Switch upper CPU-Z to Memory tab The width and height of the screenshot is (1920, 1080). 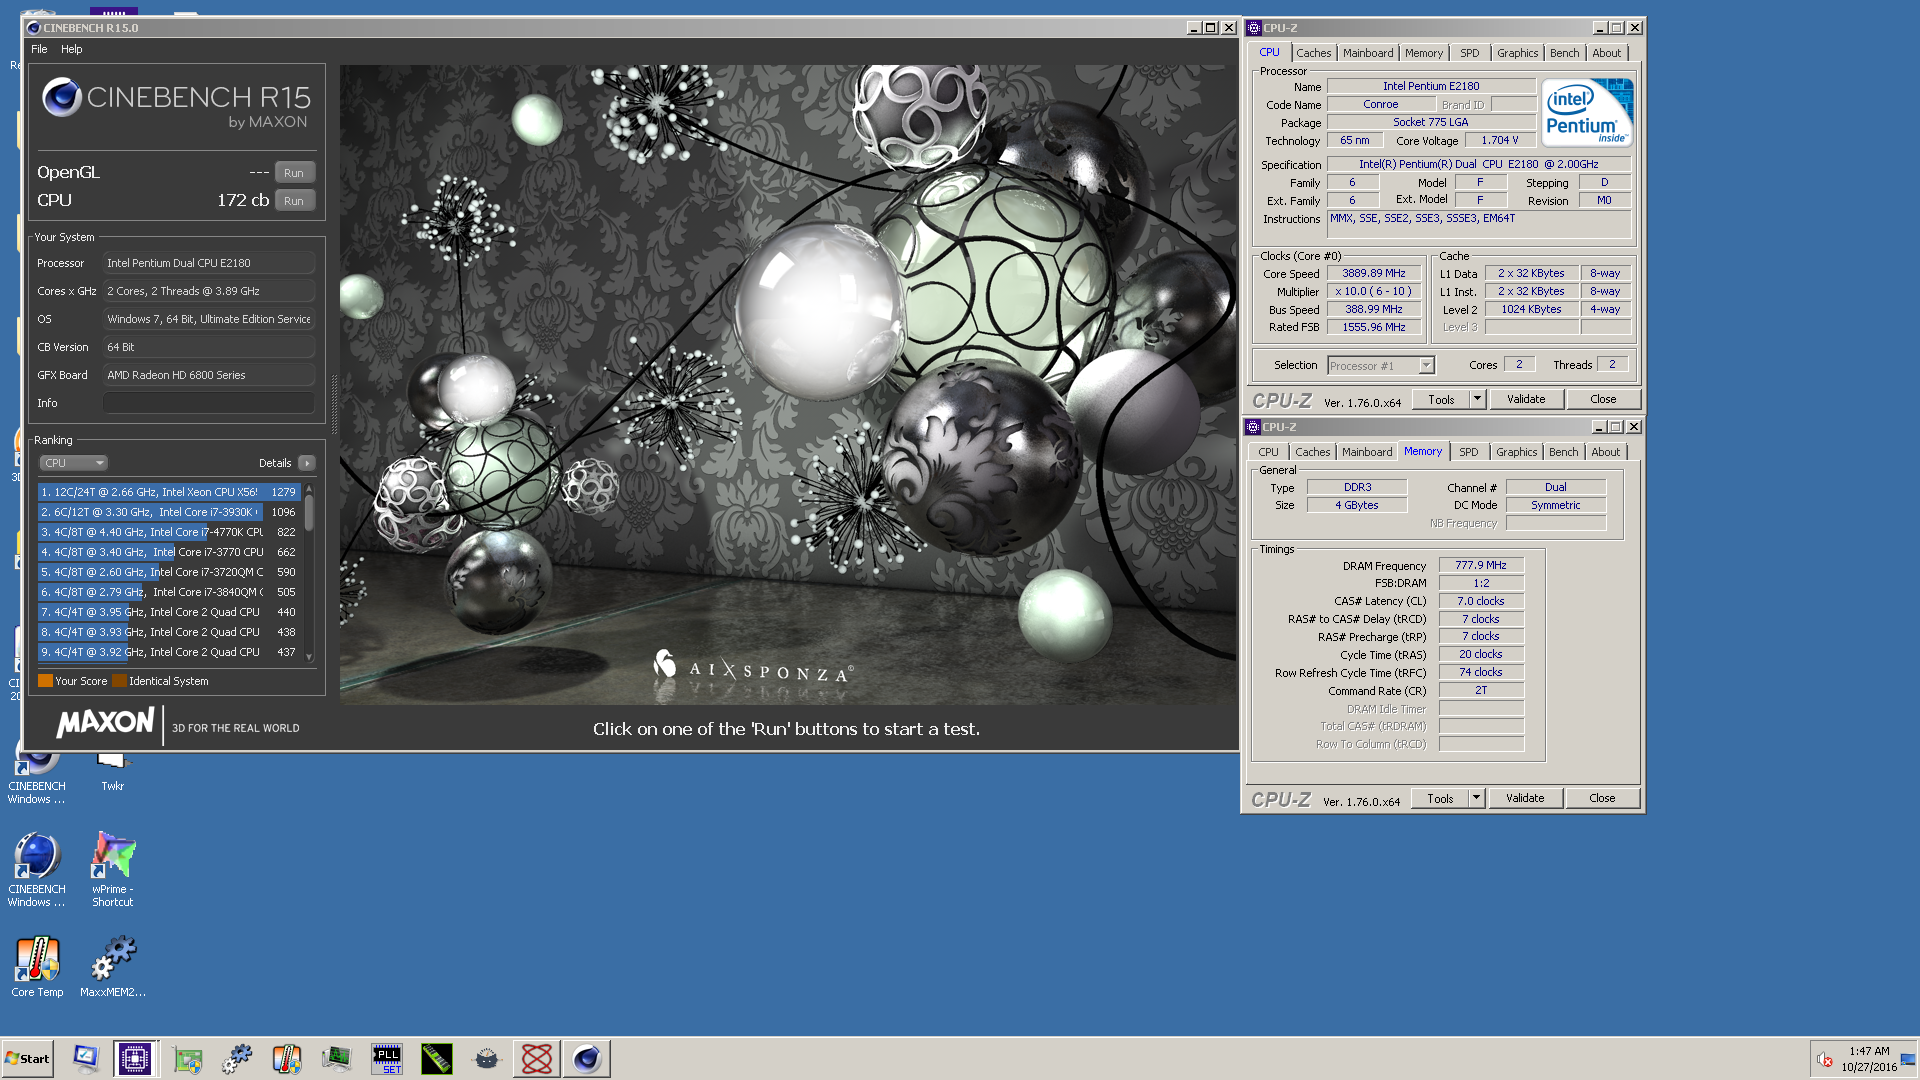point(1423,53)
